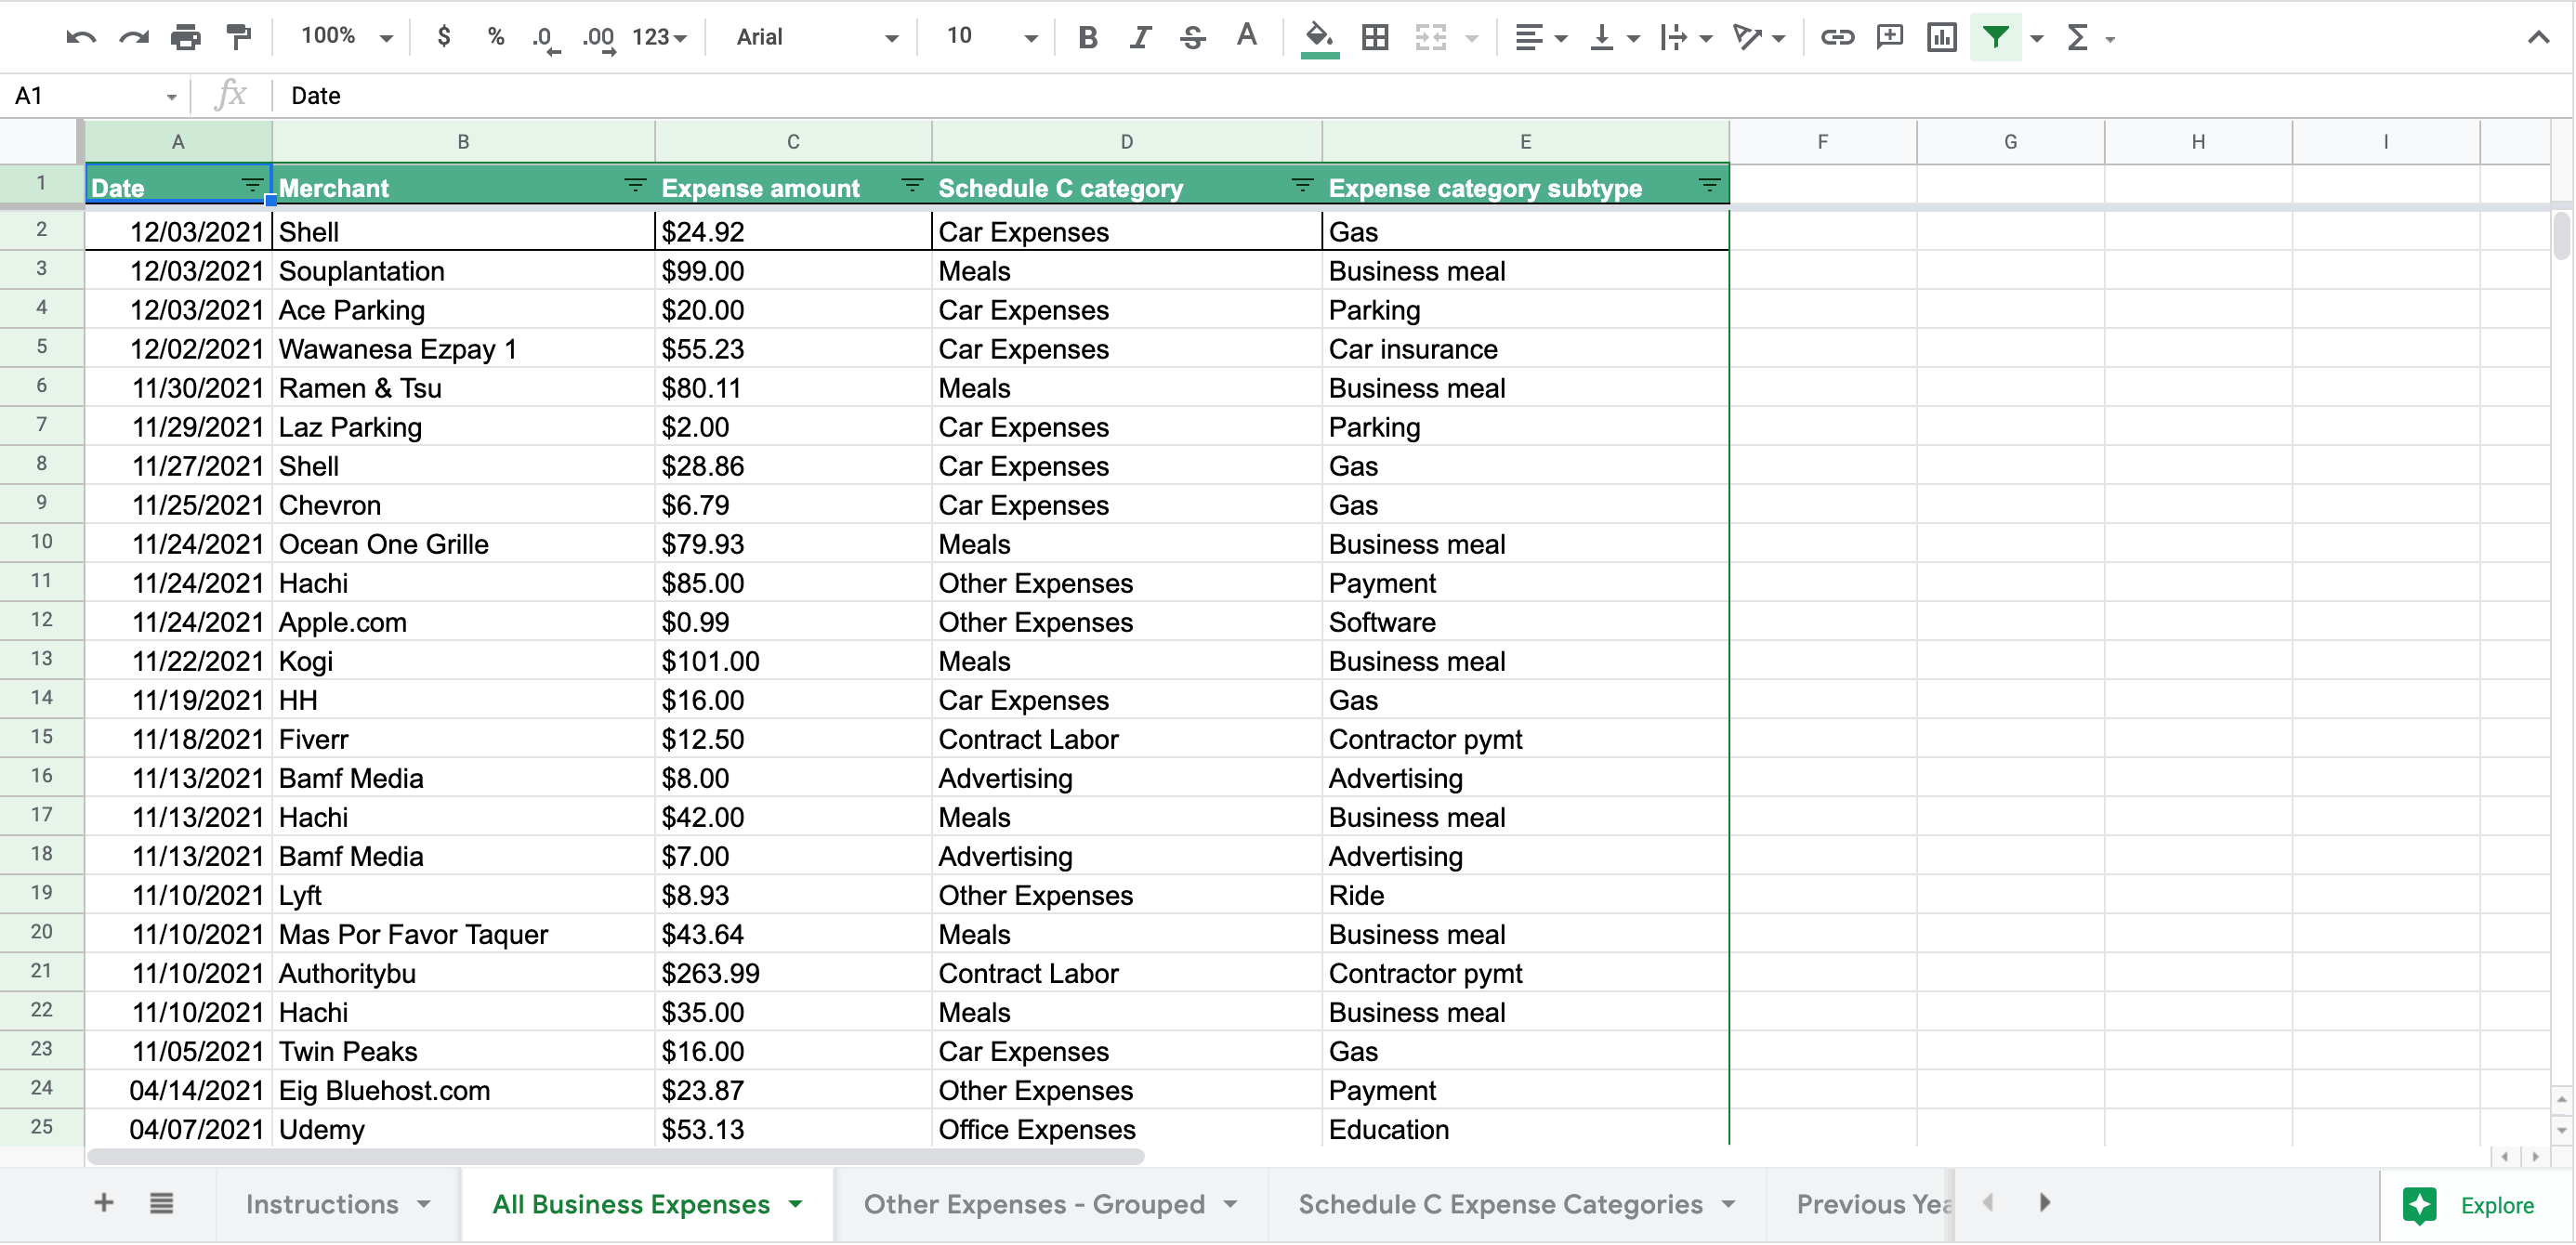Viewport: 2576px width, 1245px height.
Task: Toggle italic formatting
Action: 1140,38
